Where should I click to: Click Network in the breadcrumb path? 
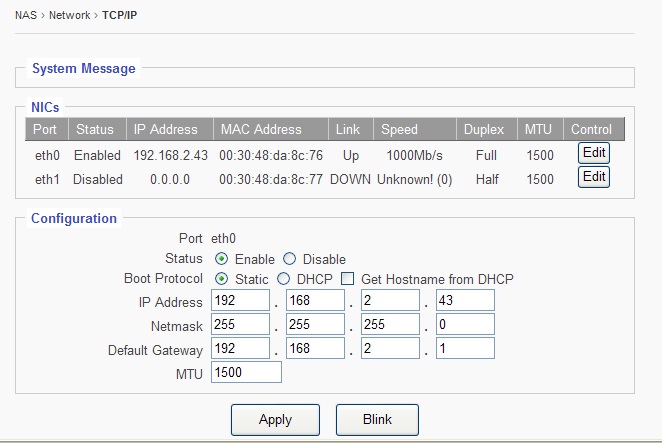tap(70, 15)
